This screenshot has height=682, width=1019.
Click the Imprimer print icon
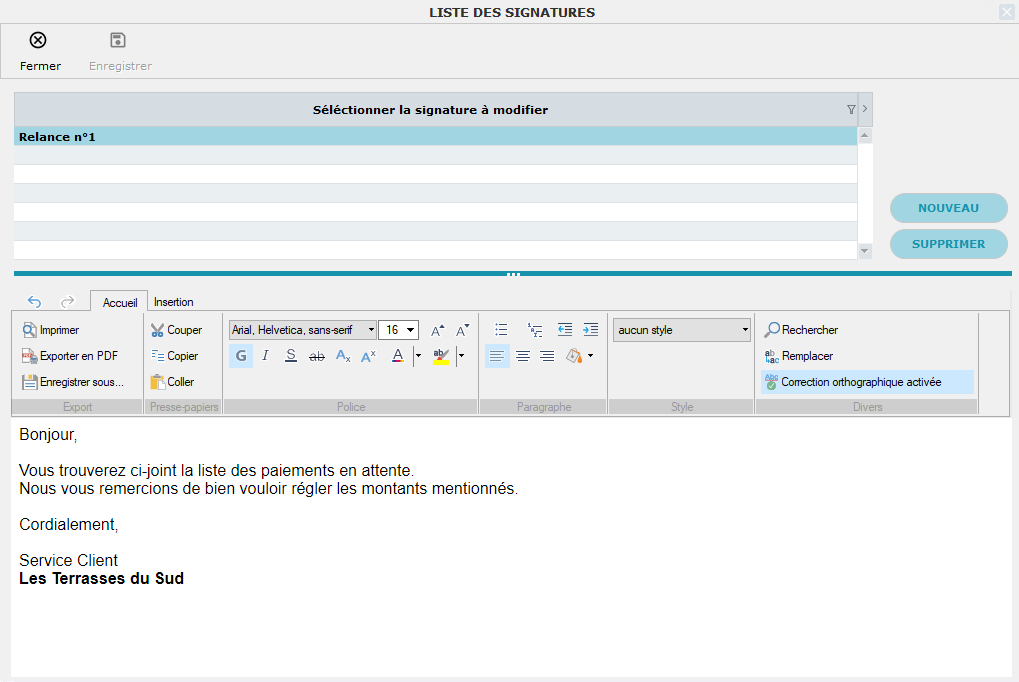pos(30,330)
